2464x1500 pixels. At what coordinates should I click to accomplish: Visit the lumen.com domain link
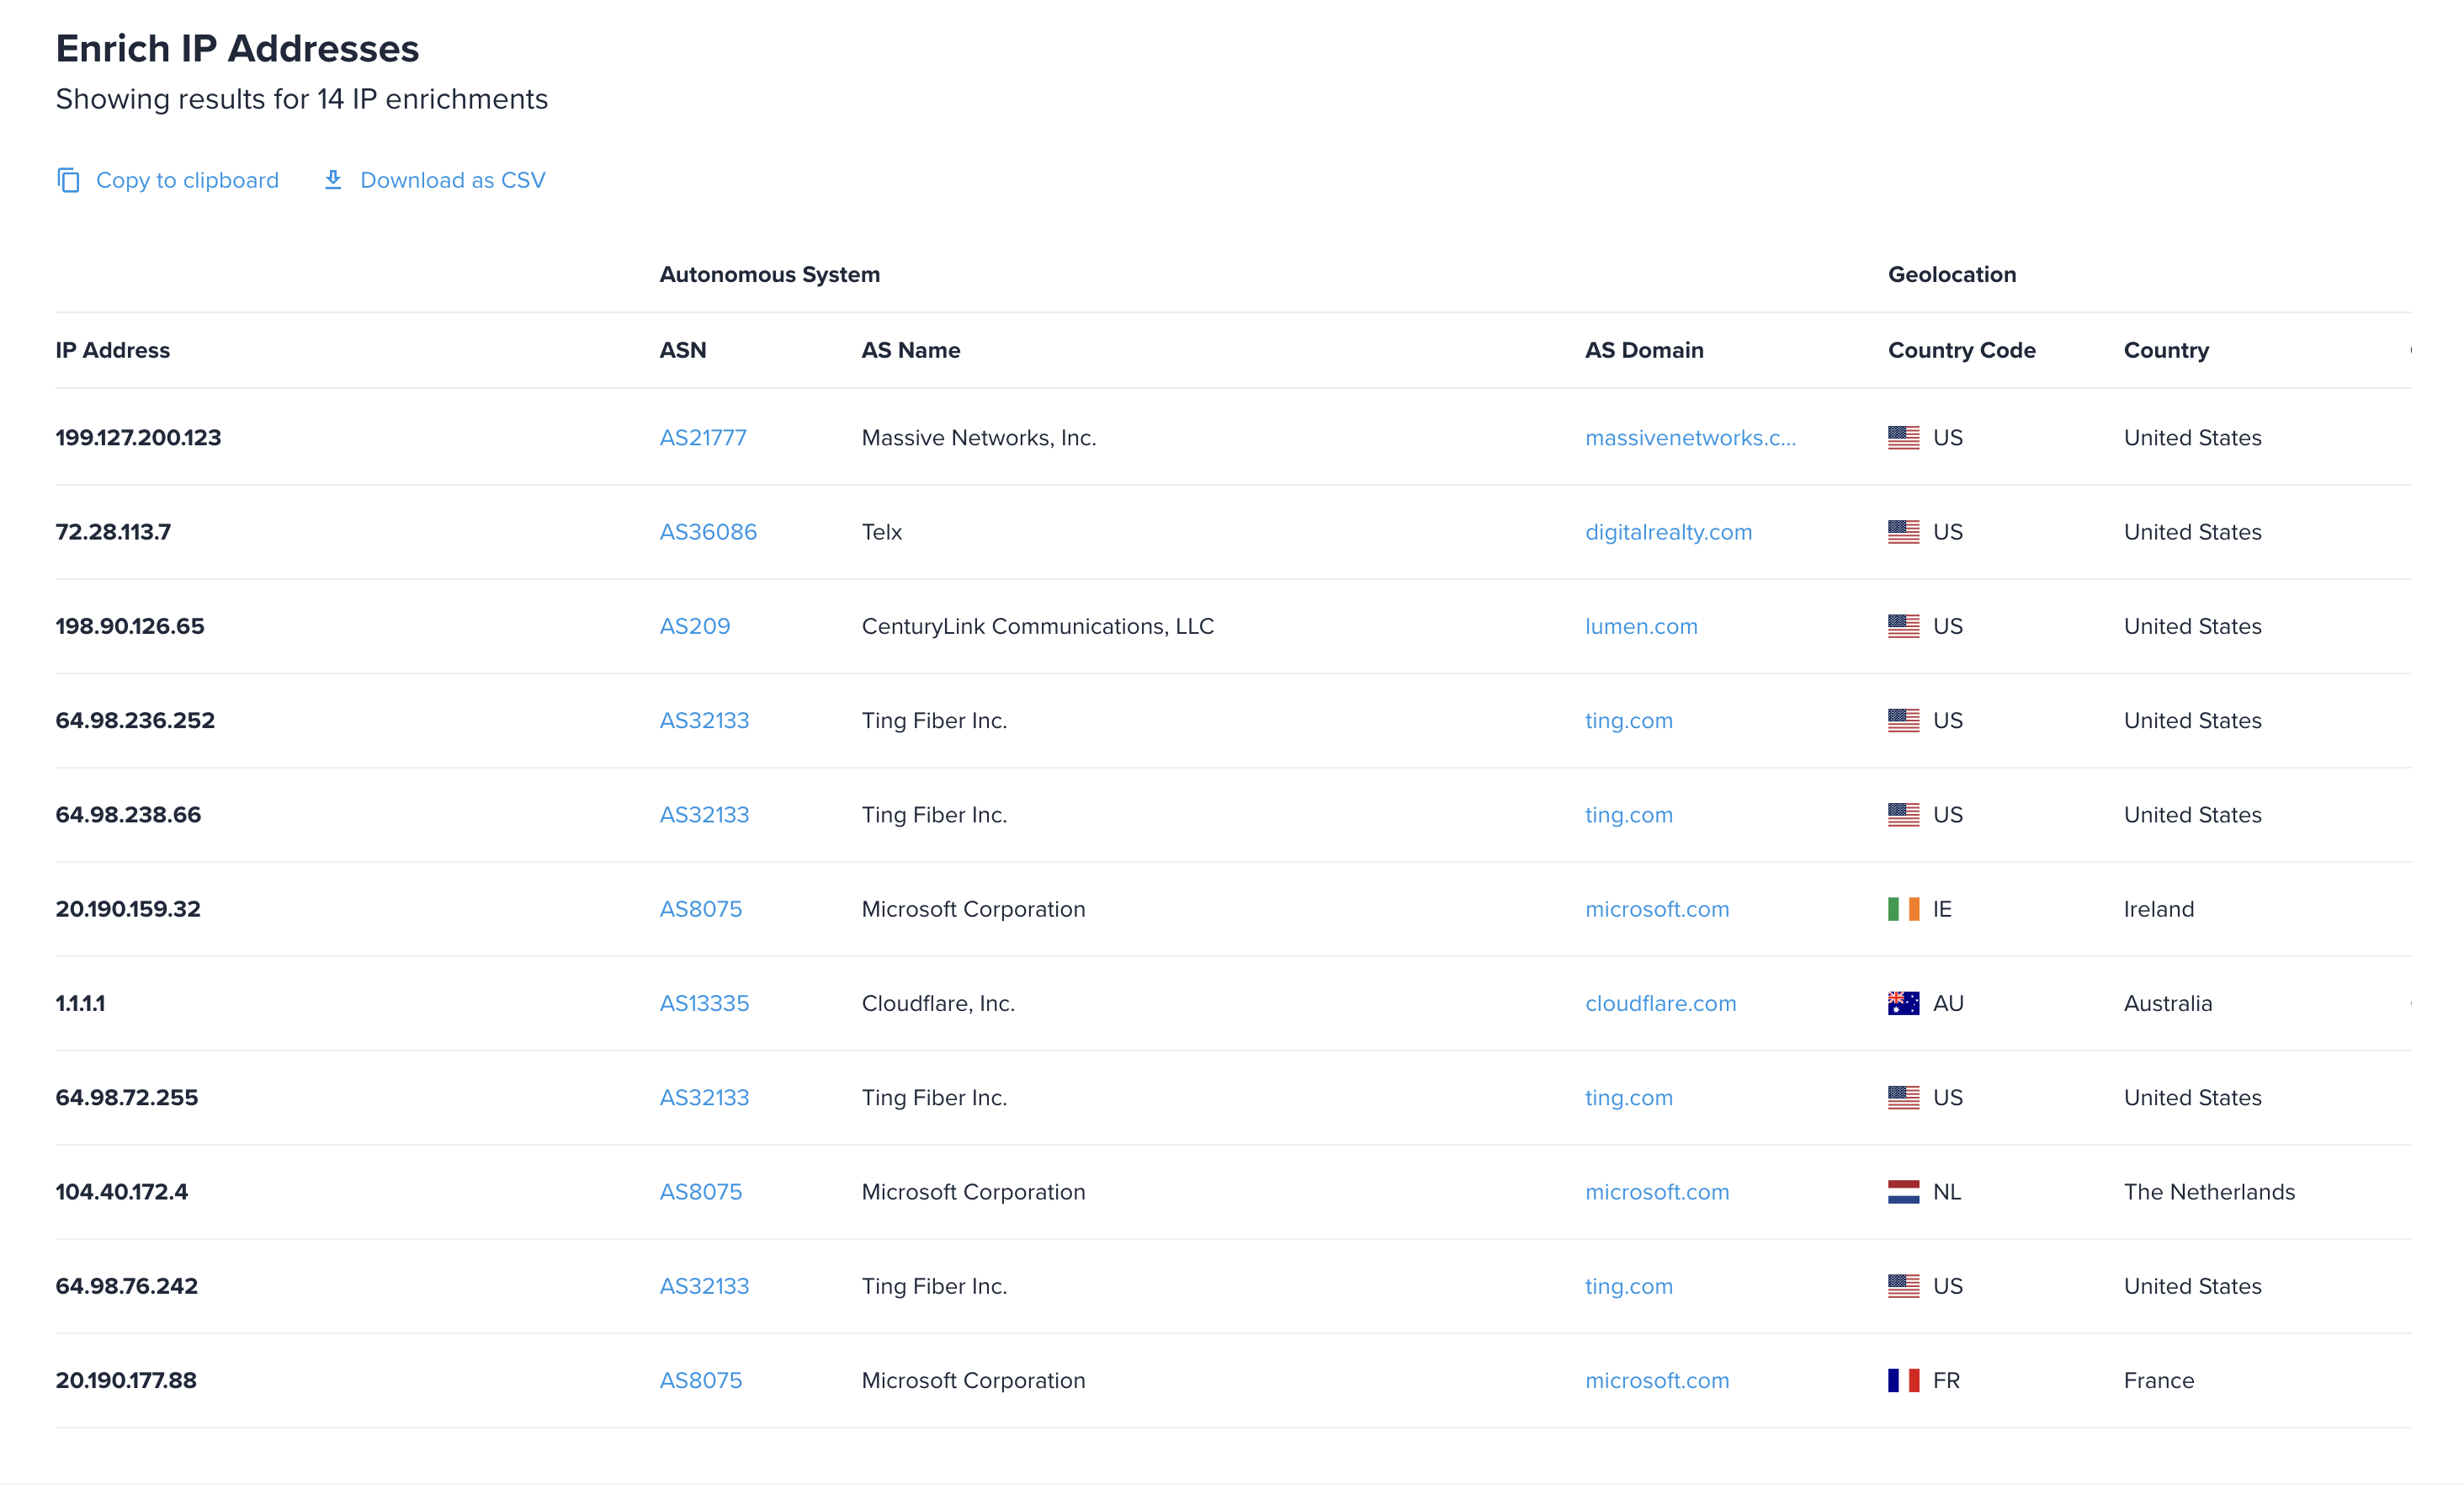1641,626
